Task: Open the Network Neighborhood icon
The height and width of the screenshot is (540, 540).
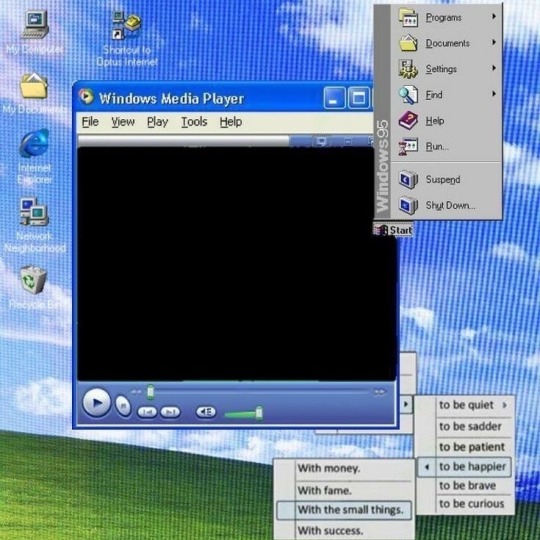Action: 34,225
